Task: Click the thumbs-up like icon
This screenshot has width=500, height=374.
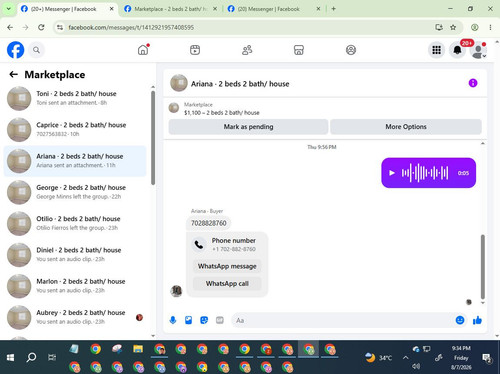Action: [477, 320]
